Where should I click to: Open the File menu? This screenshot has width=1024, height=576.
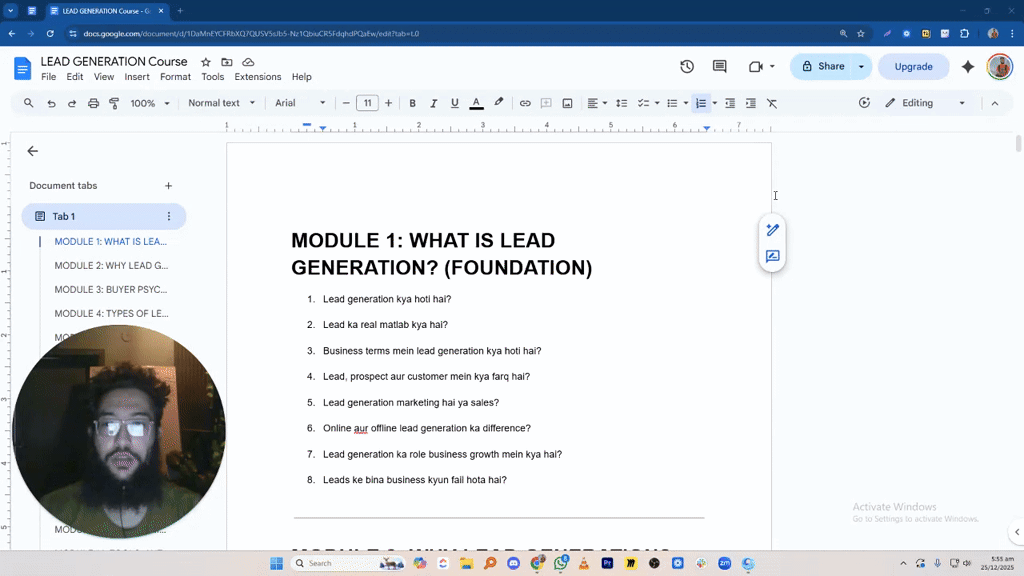48,77
